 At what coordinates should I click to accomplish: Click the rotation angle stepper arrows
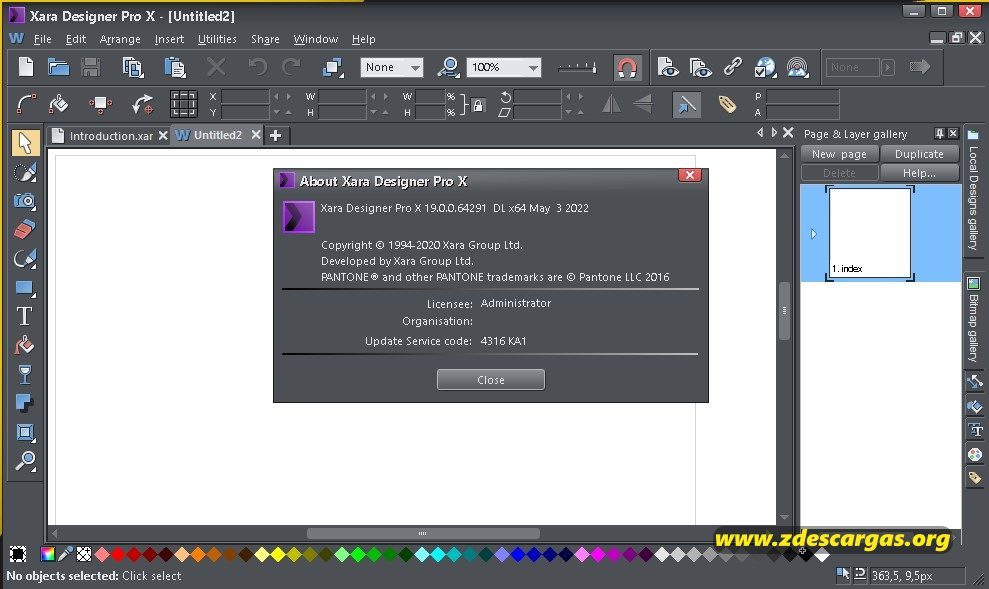[x=573, y=96]
